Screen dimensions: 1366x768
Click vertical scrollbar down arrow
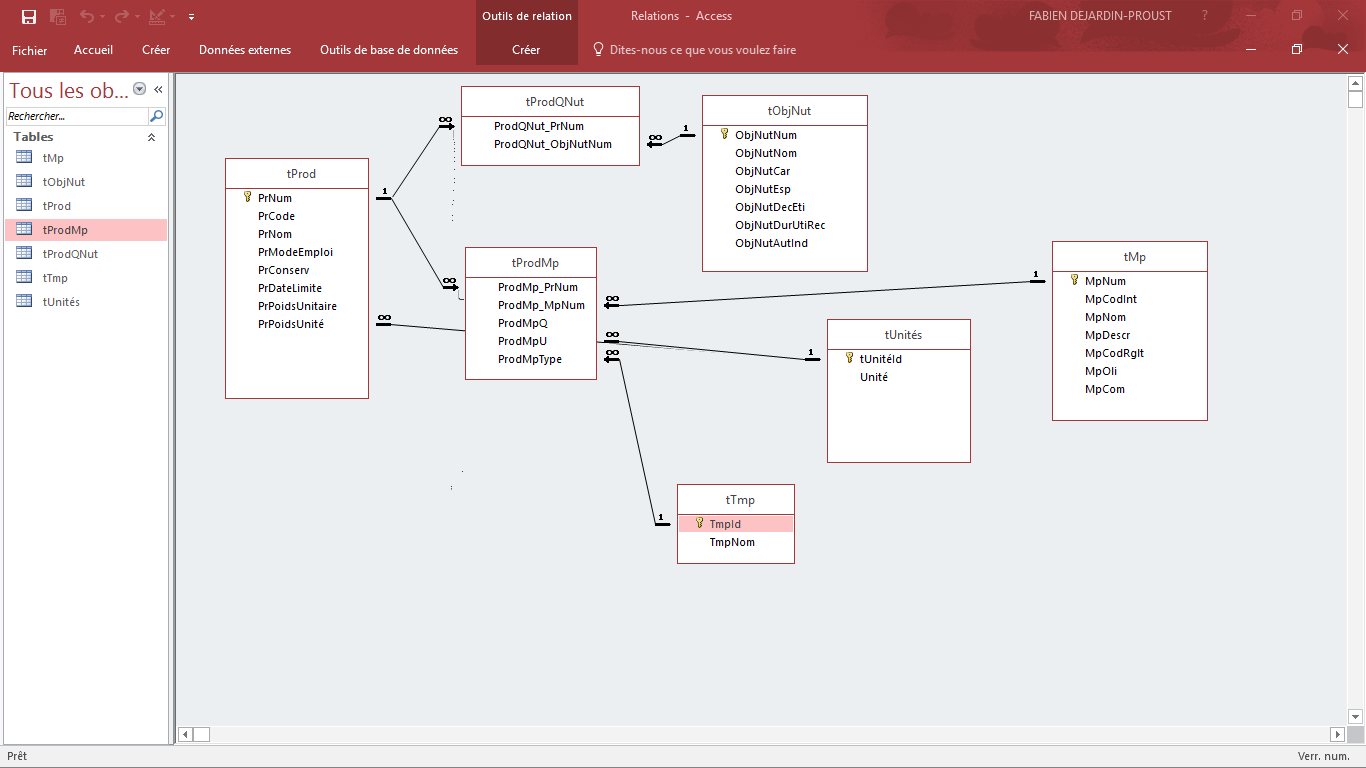tap(1356, 717)
